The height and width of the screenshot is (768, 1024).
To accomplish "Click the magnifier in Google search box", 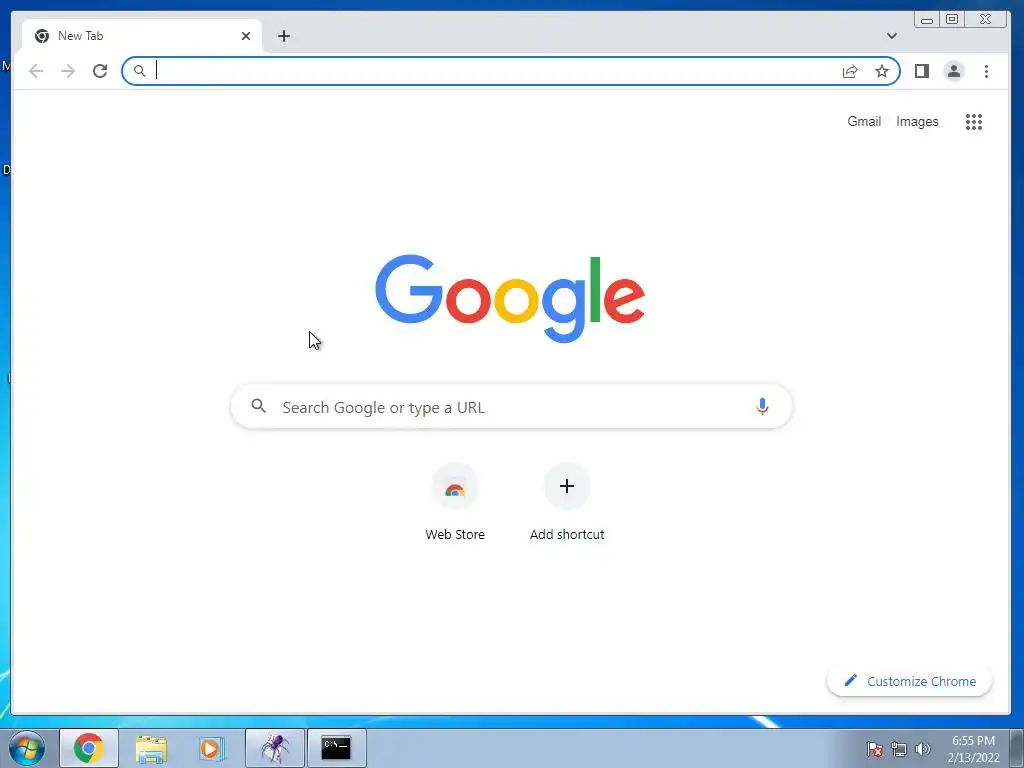I will 259,406.
